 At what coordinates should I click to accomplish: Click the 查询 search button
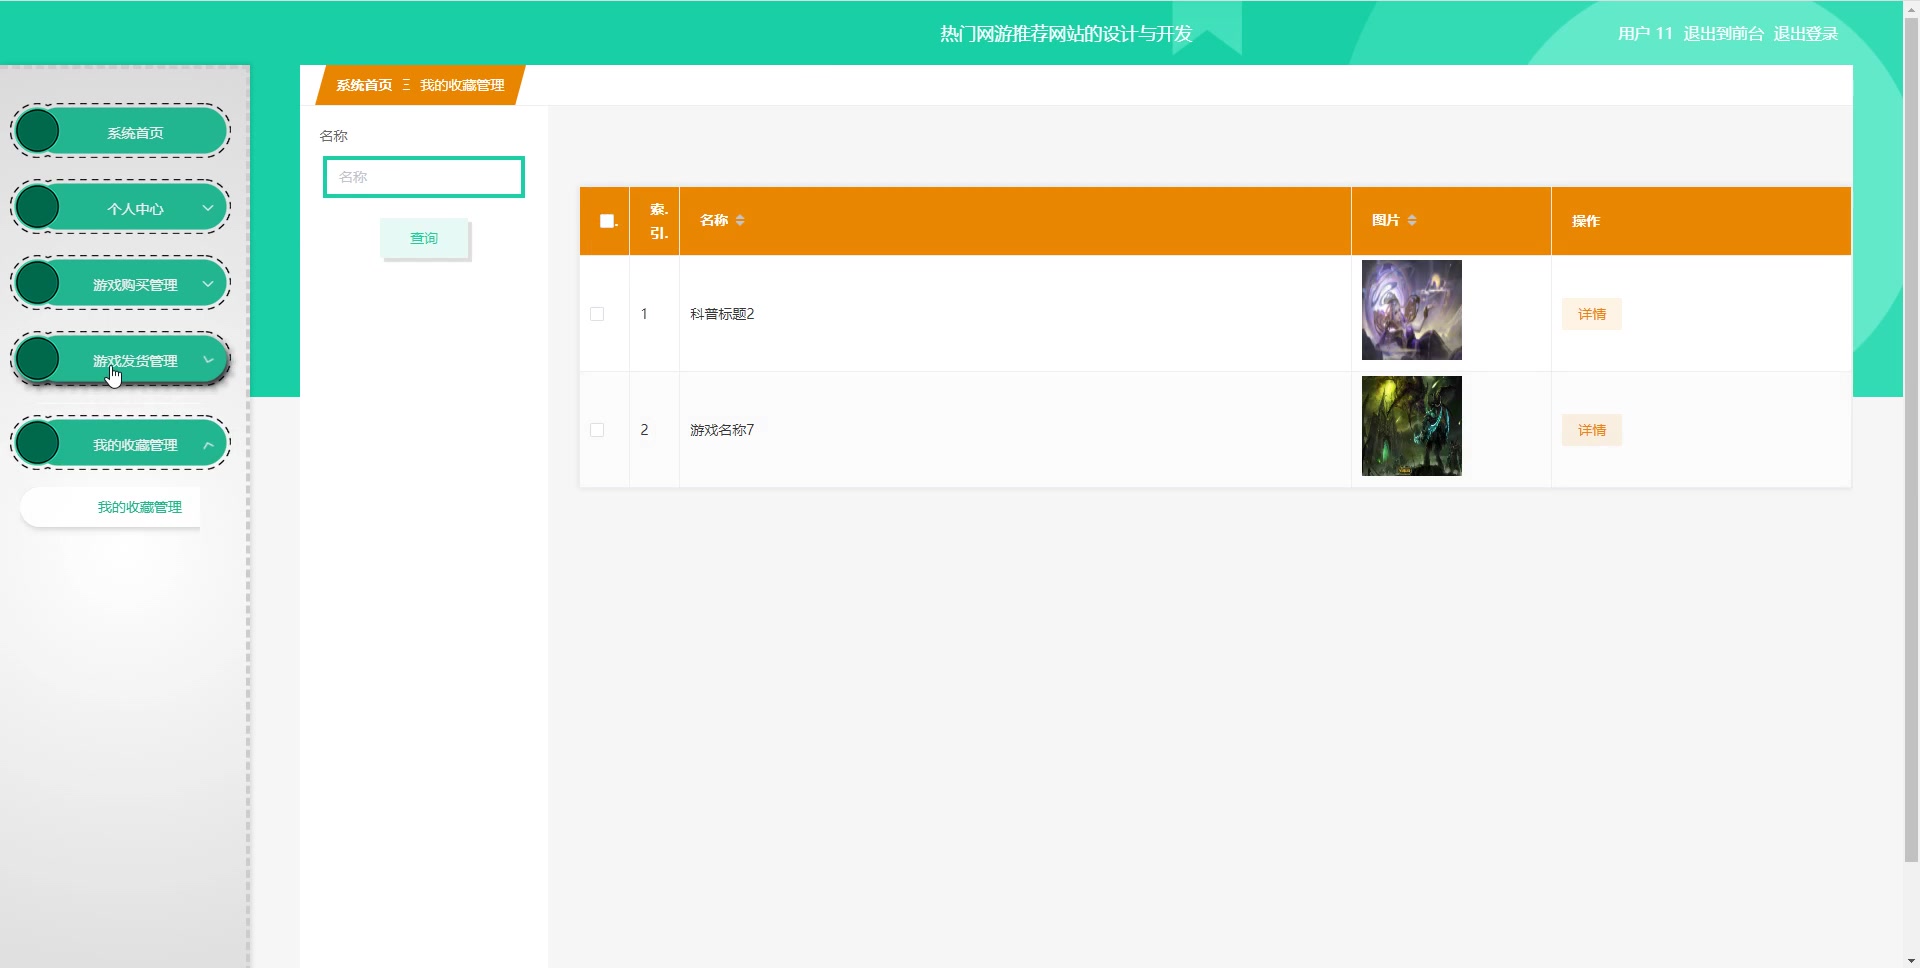(x=424, y=238)
